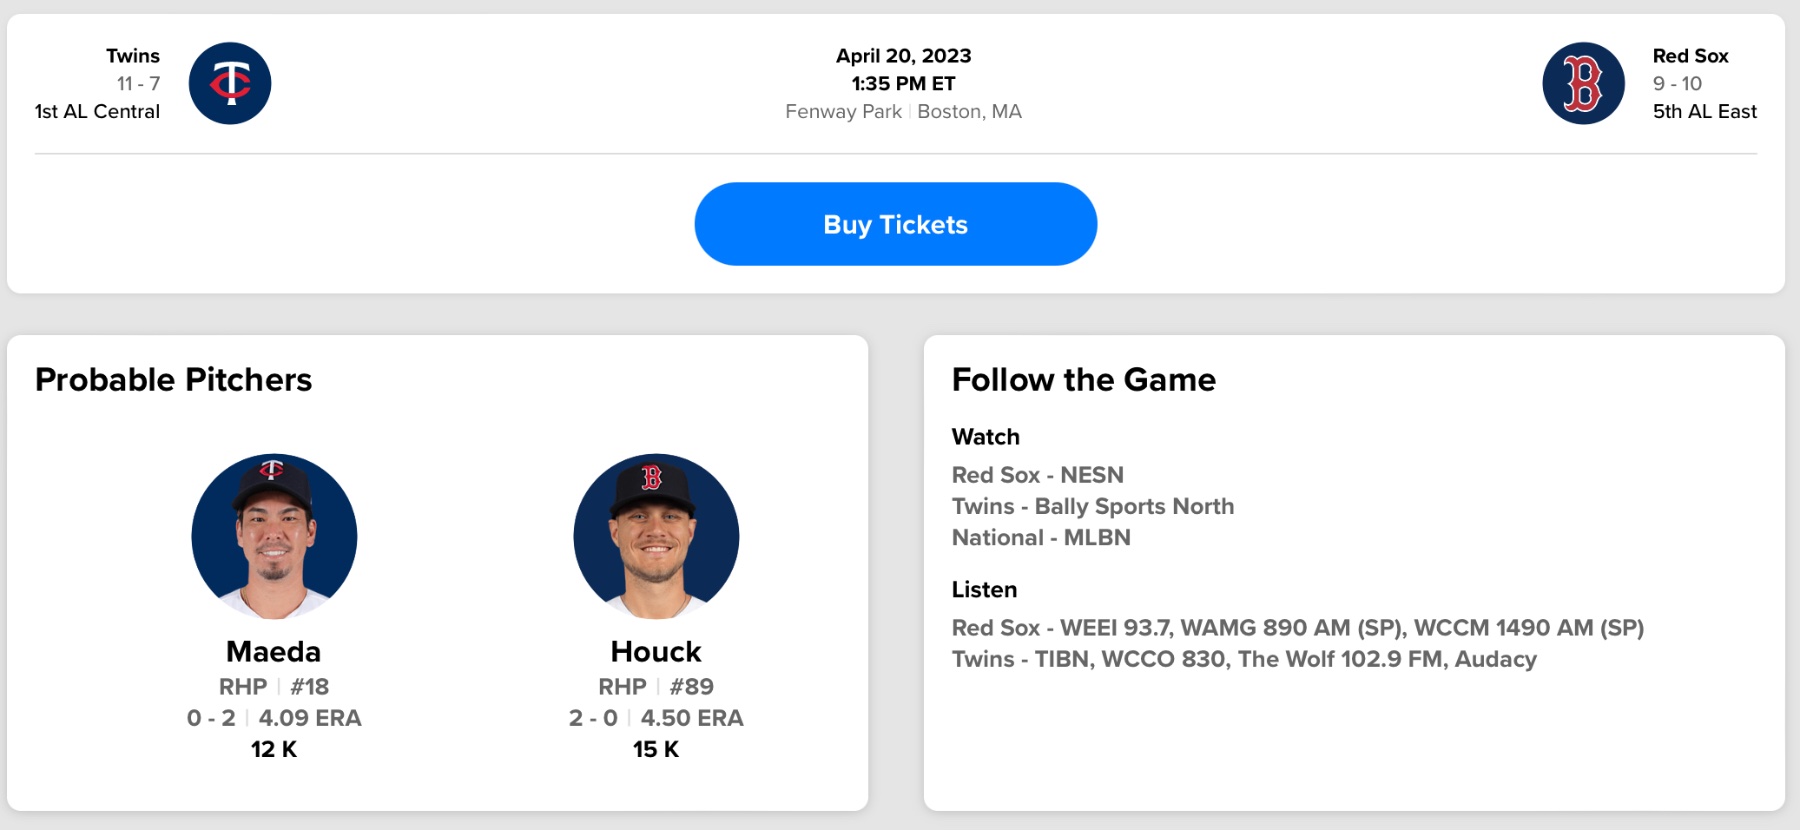Choose the National - MLBN broadcast option
Viewport: 1800px width, 830px height.
pyautogui.click(x=1041, y=537)
